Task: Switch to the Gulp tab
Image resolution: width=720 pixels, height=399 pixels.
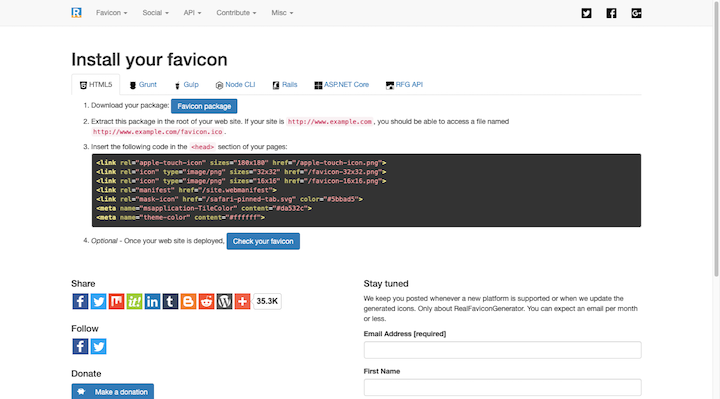Action: (186, 85)
